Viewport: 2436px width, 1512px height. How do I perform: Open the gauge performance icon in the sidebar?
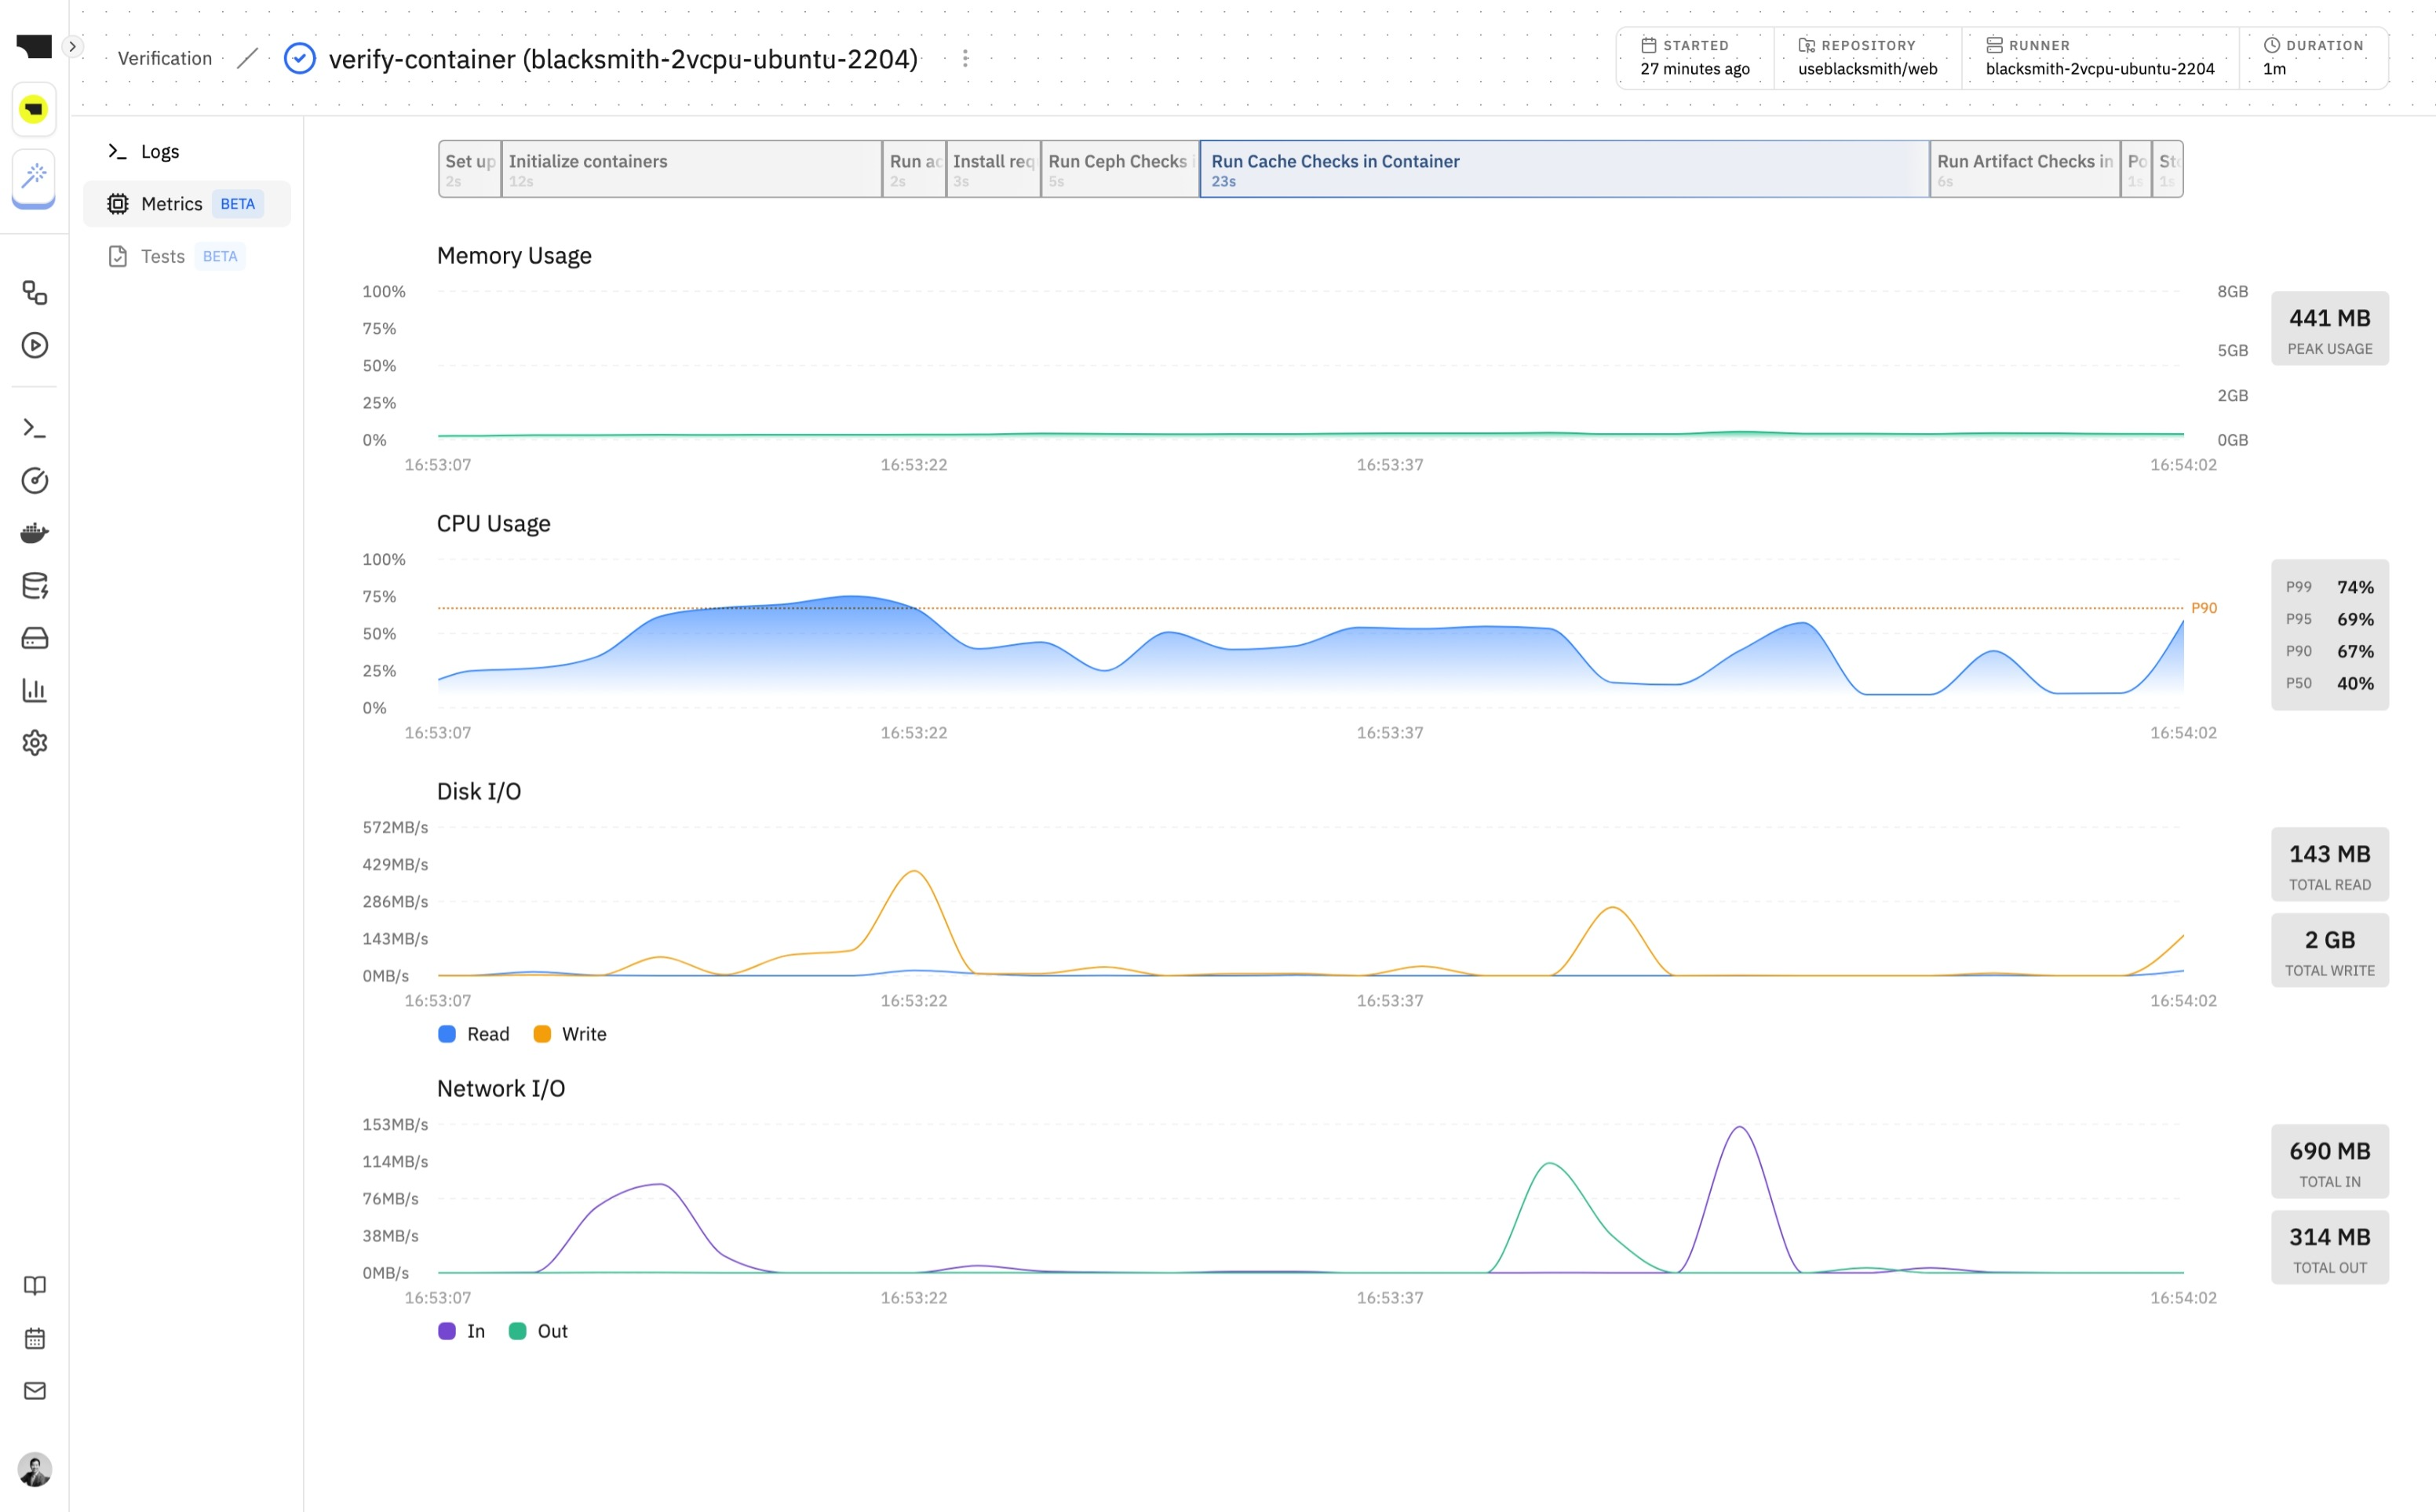click(x=34, y=480)
